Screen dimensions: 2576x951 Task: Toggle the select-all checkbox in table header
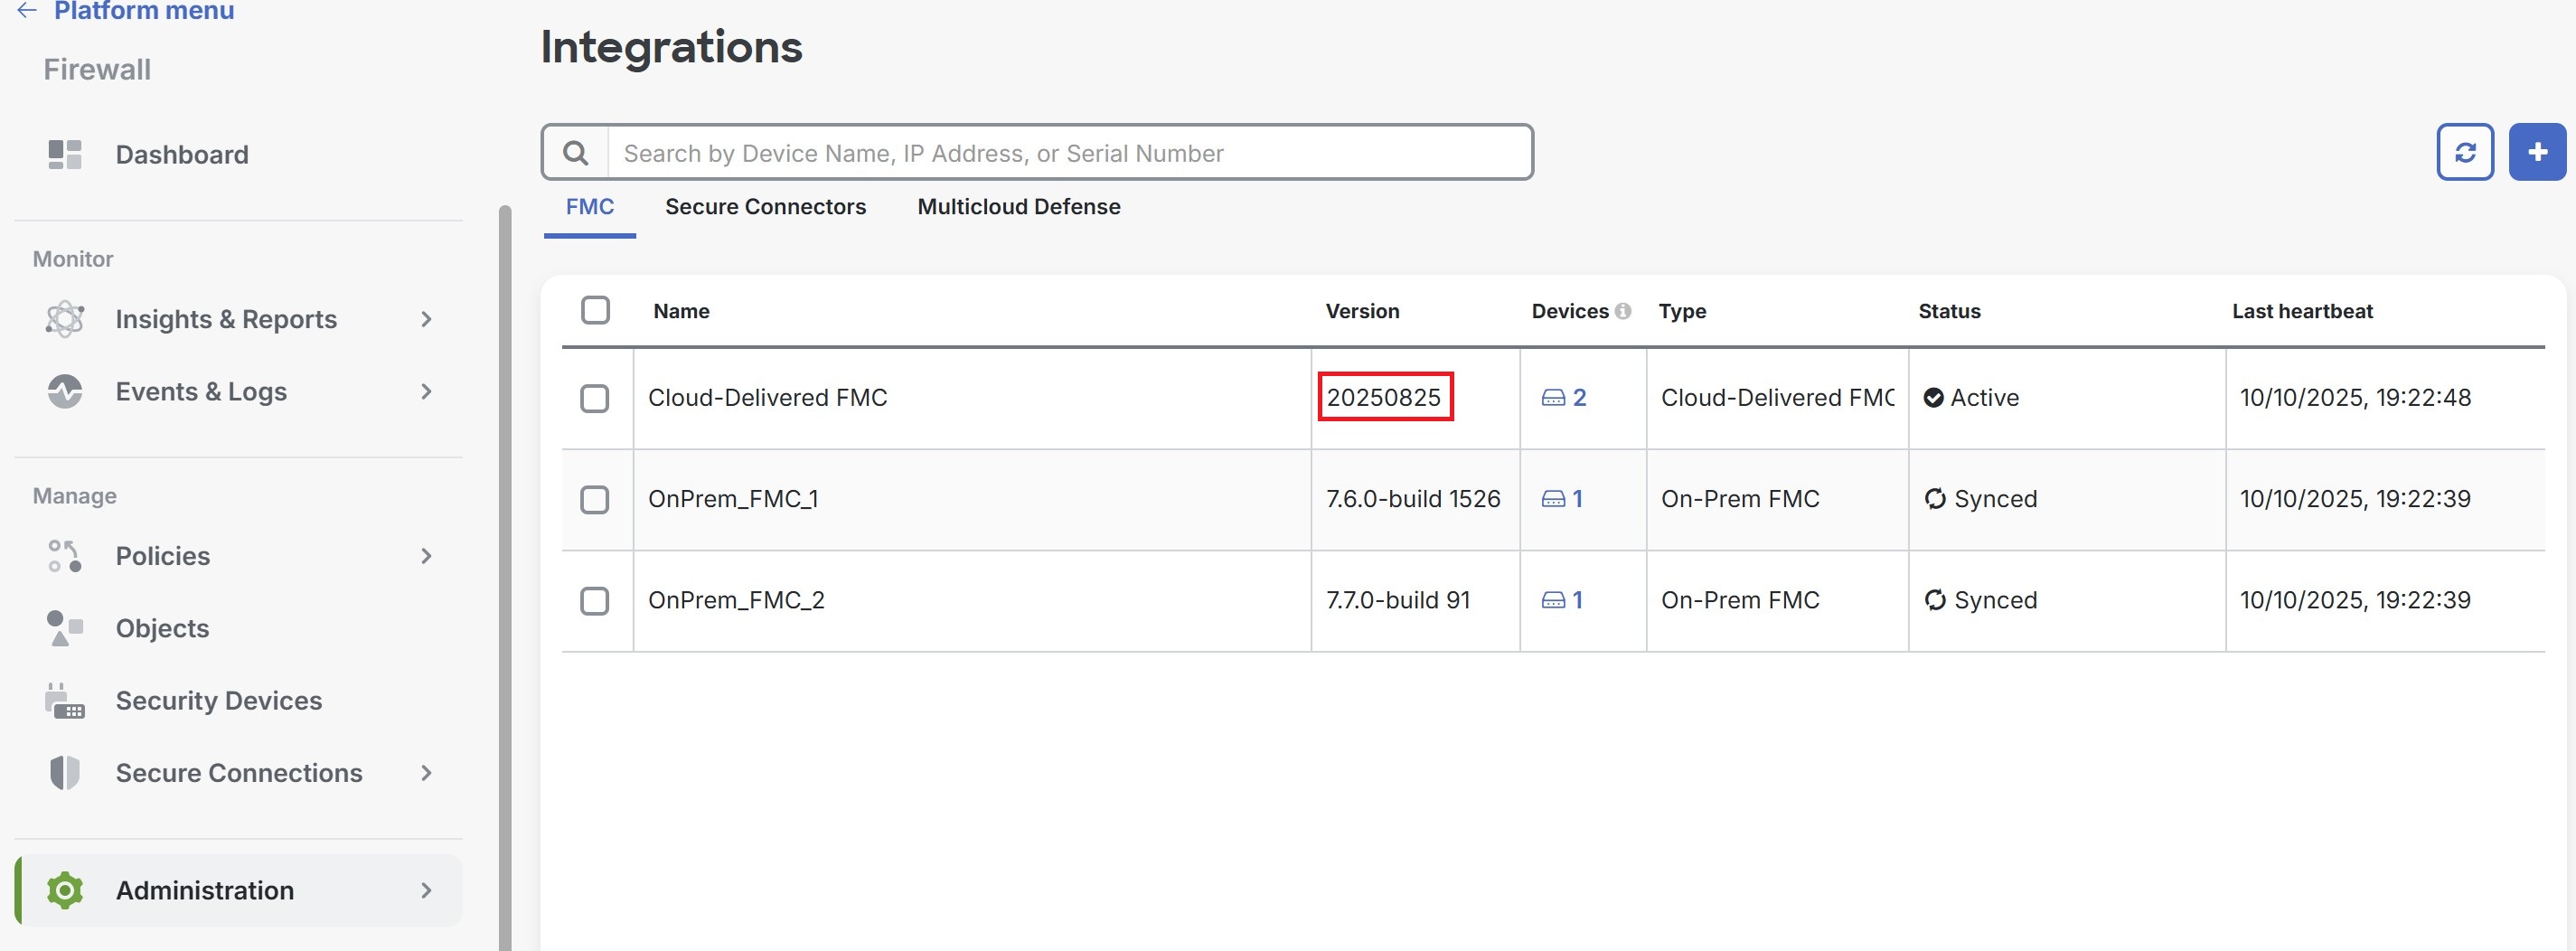click(x=595, y=310)
